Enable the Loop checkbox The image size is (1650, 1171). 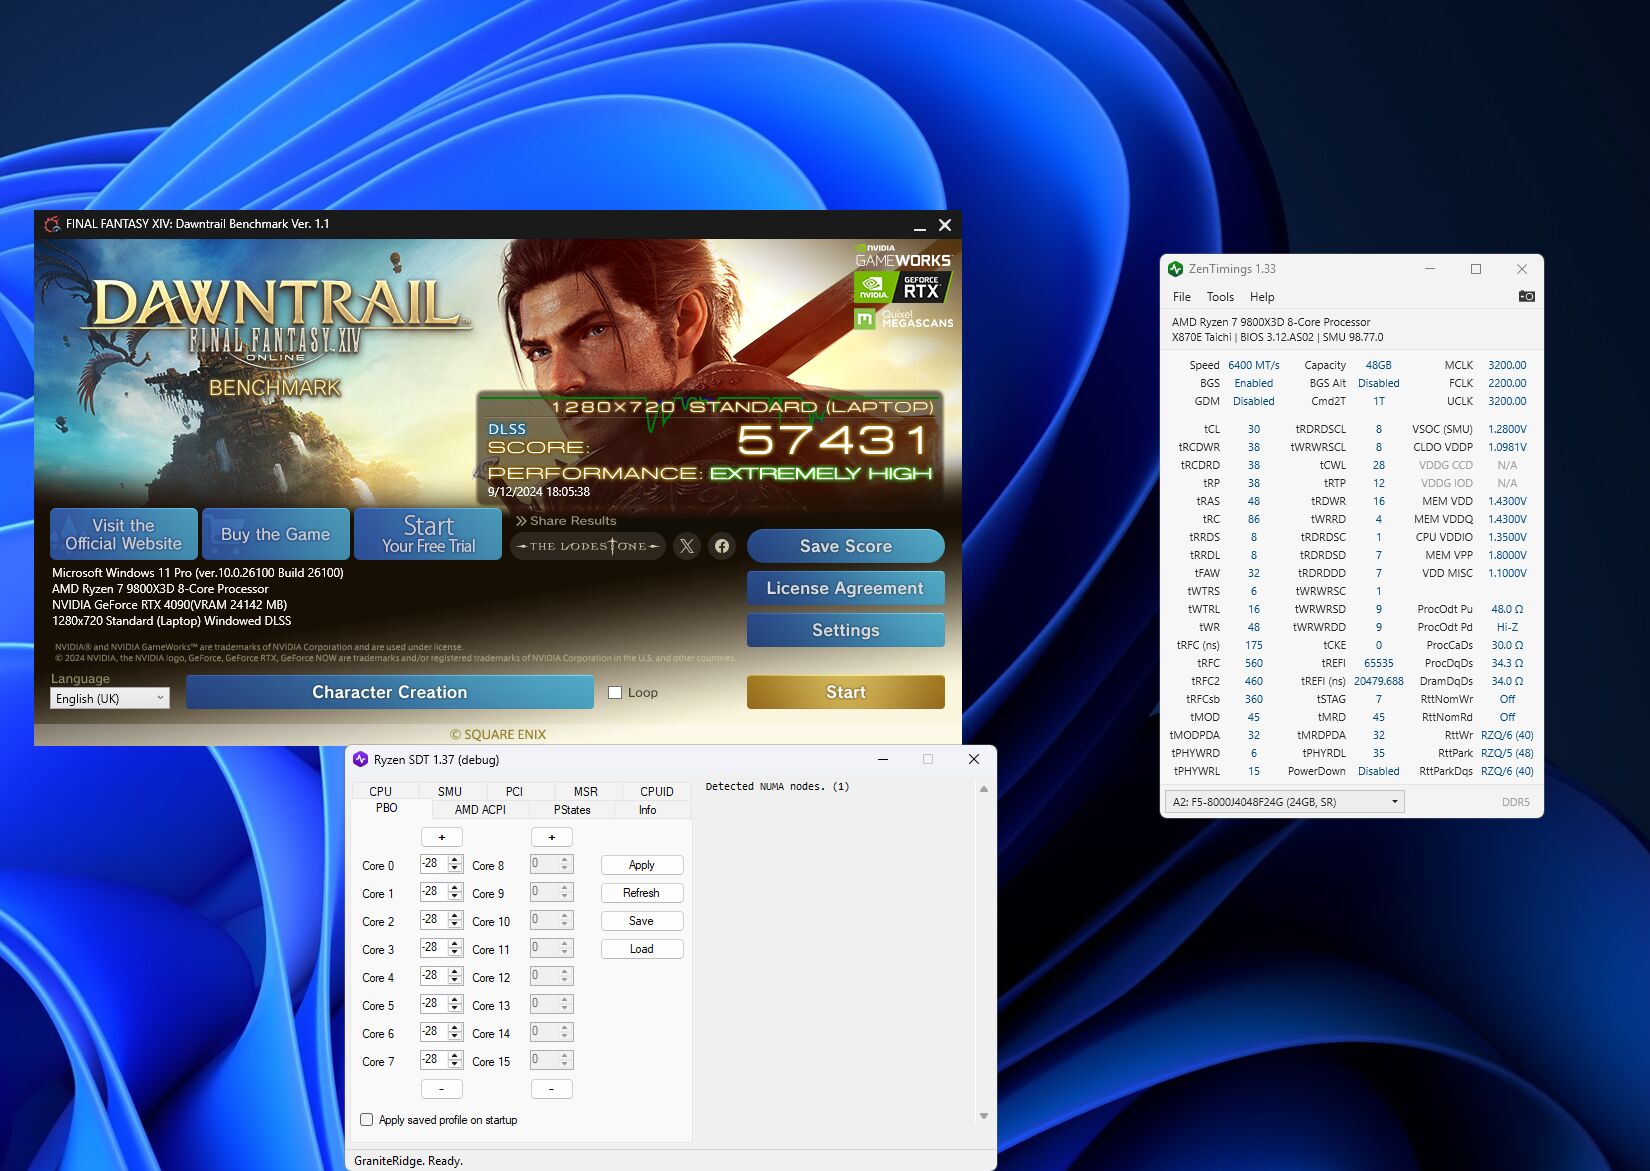[615, 692]
